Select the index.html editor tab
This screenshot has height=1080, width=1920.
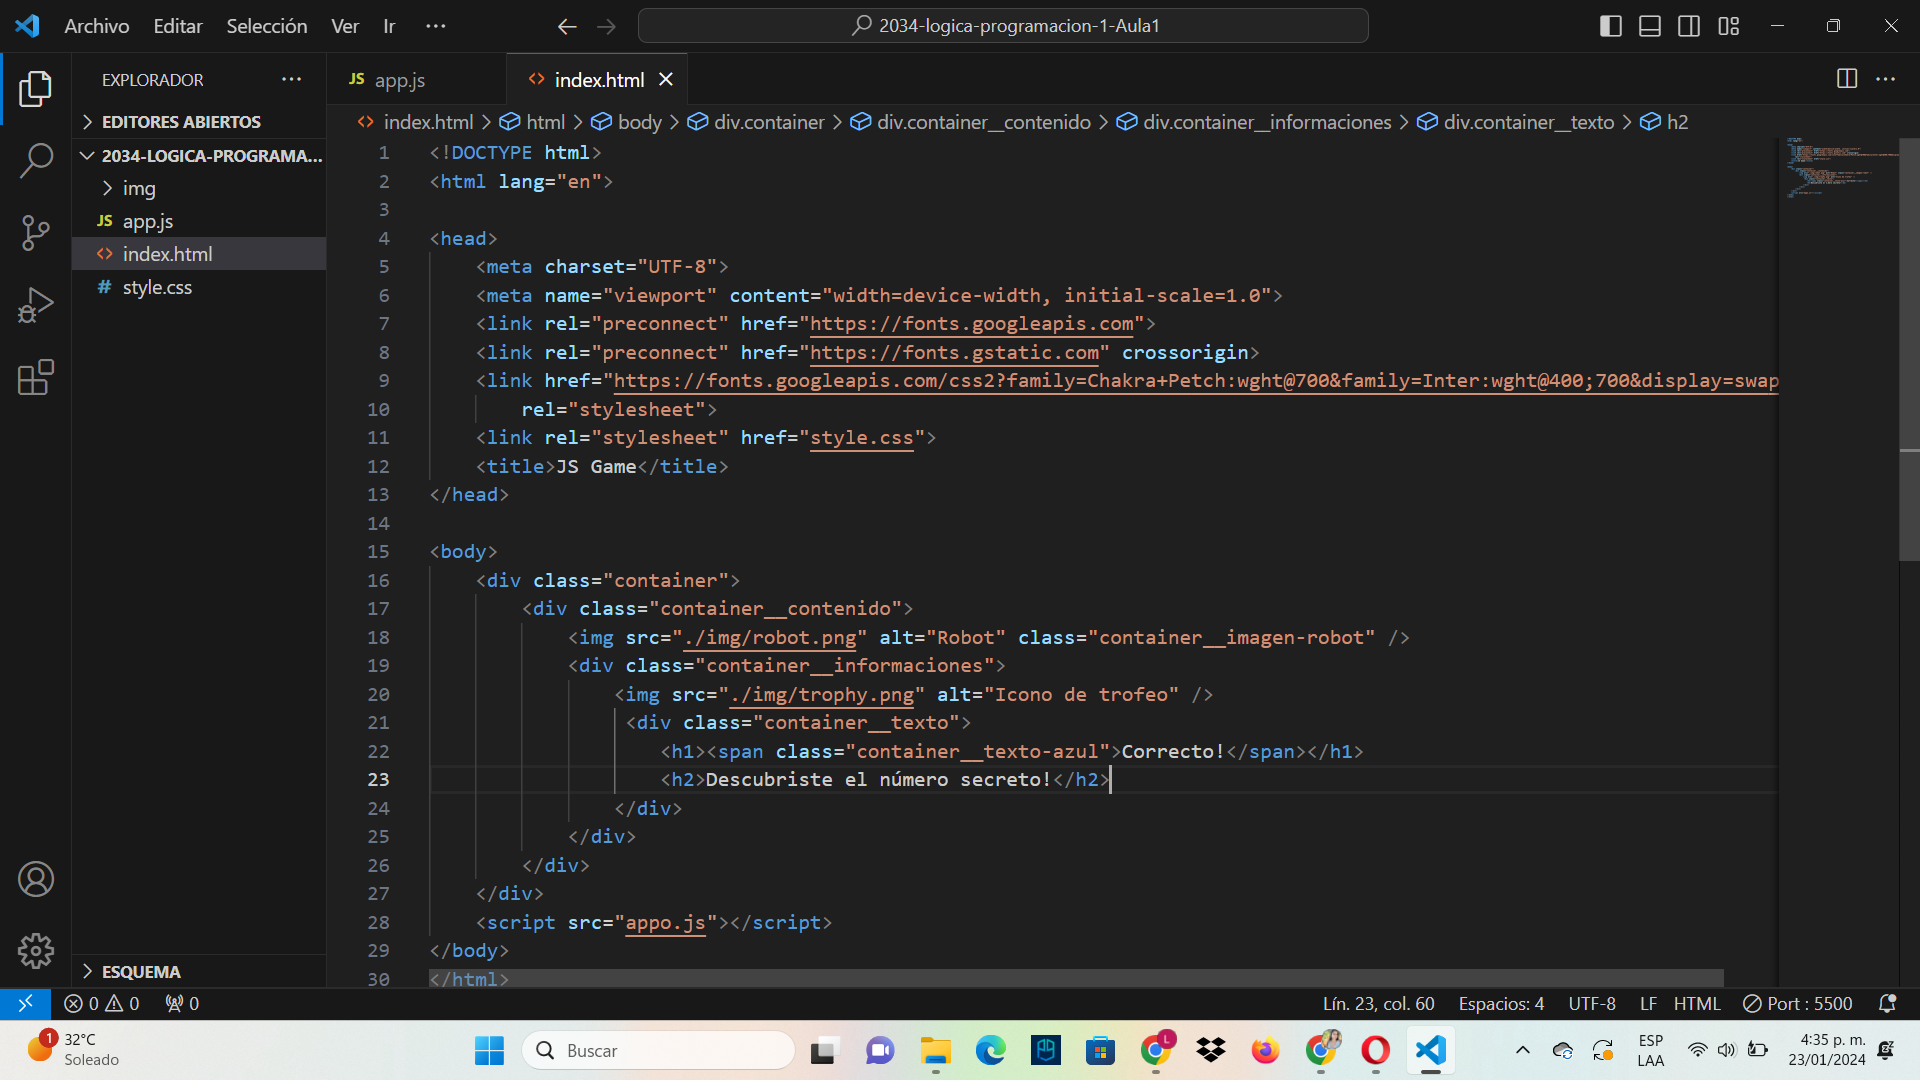(599, 79)
